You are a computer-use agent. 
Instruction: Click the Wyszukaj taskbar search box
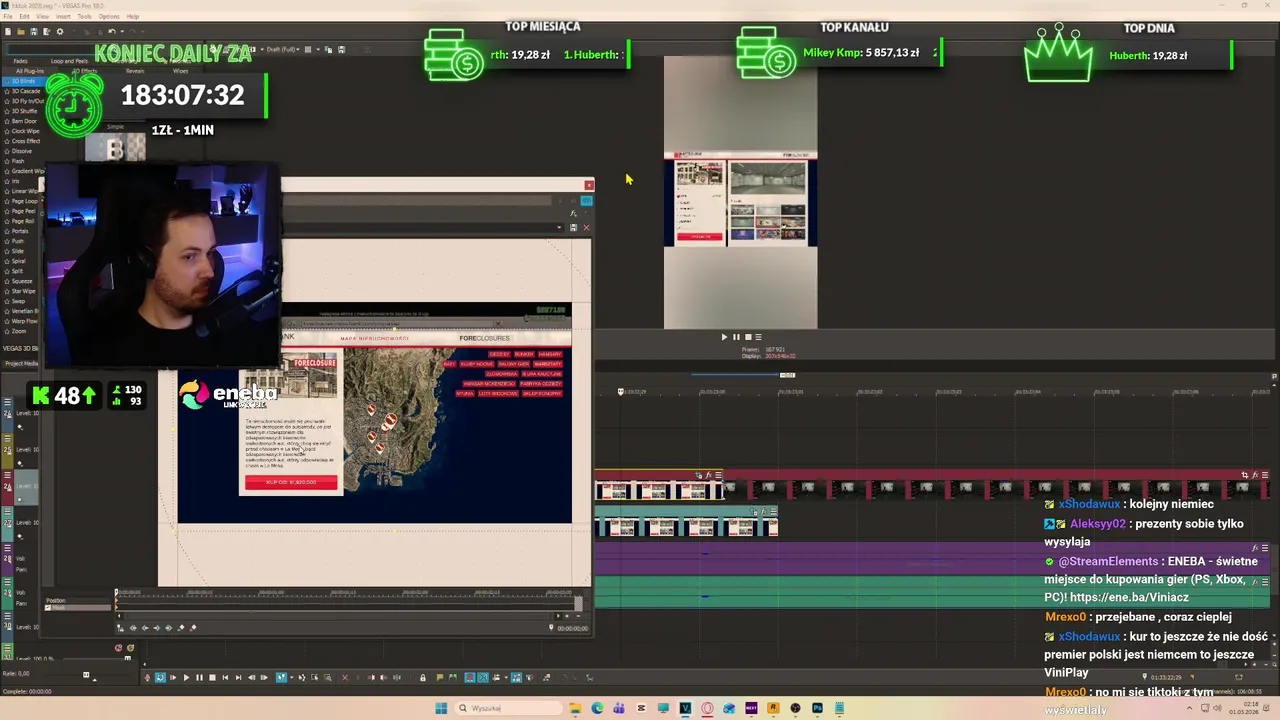pyautogui.click(x=510, y=708)
